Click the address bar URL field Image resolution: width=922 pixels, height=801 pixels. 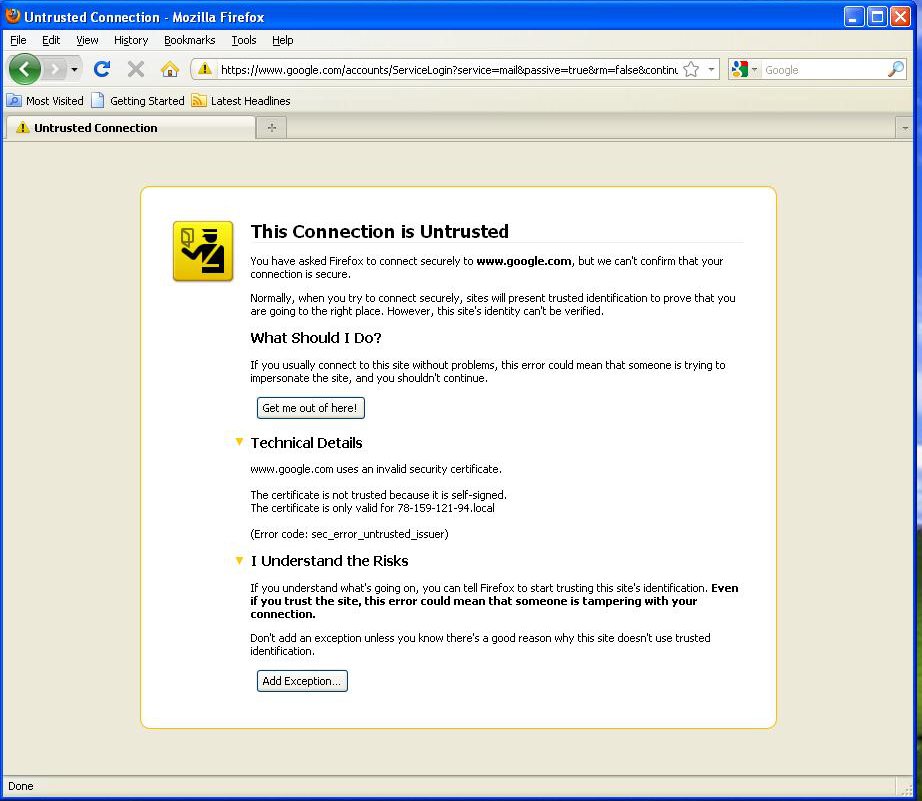449,69
